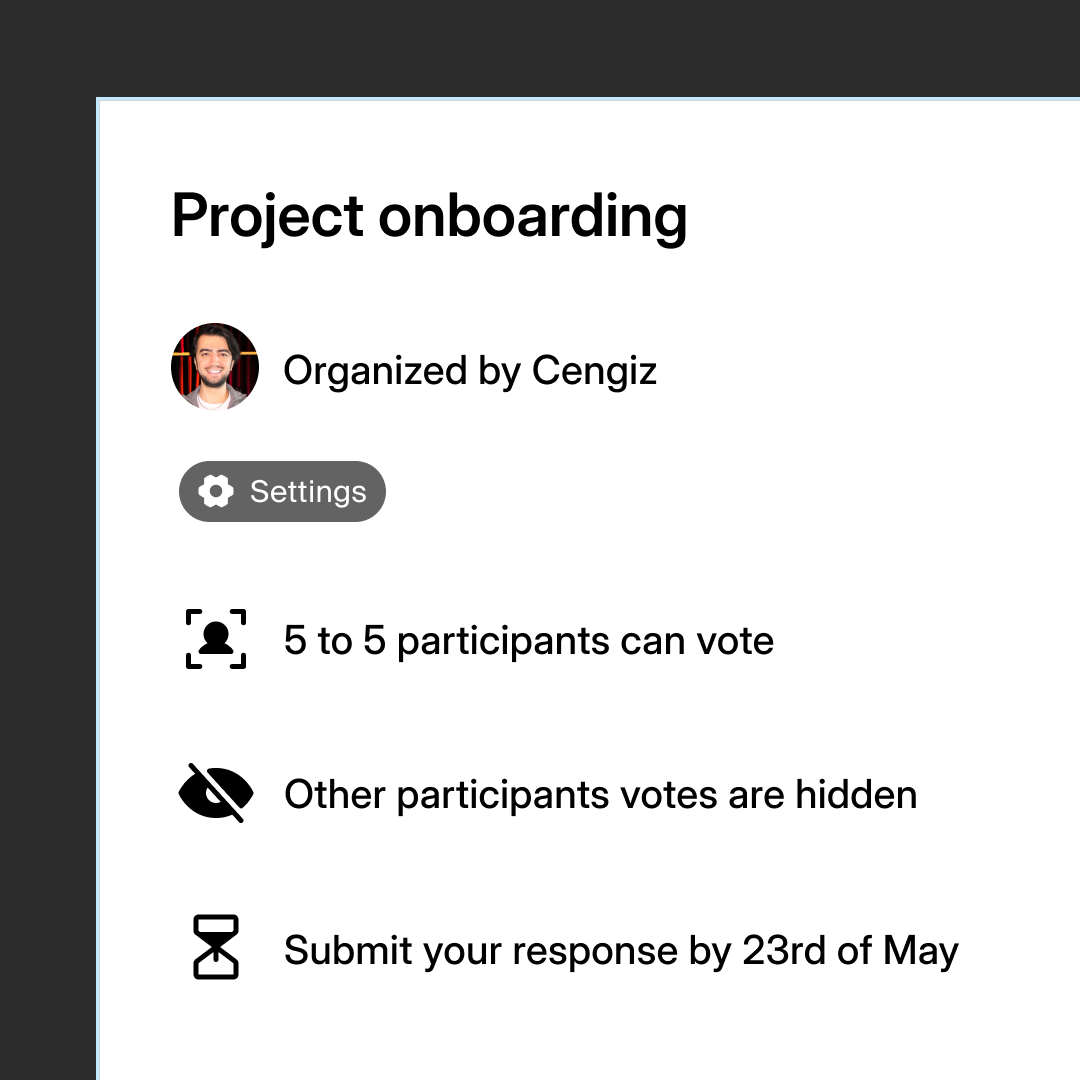Open the Settings label button
1080x1080 pixels.
(308, 492)
